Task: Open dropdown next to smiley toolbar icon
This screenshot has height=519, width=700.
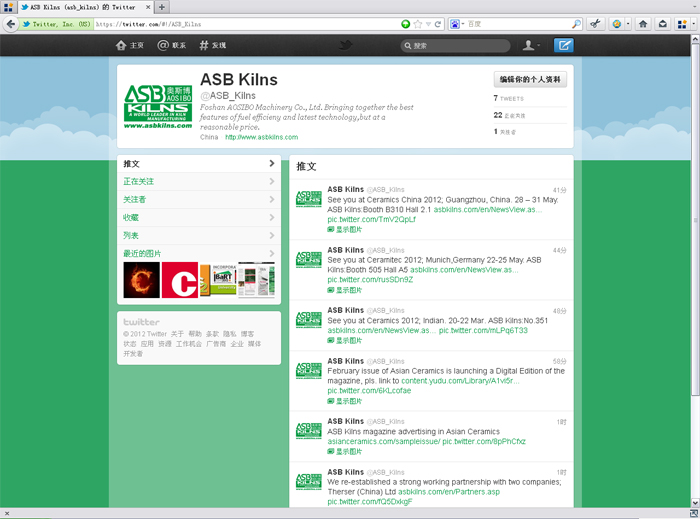Action: [628, 24]
